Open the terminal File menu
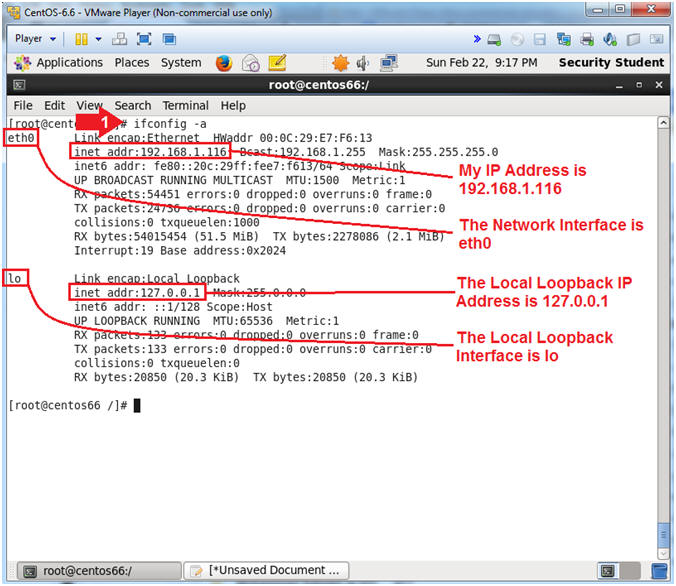This screenshot has width=676, height=586. [23, 106]
